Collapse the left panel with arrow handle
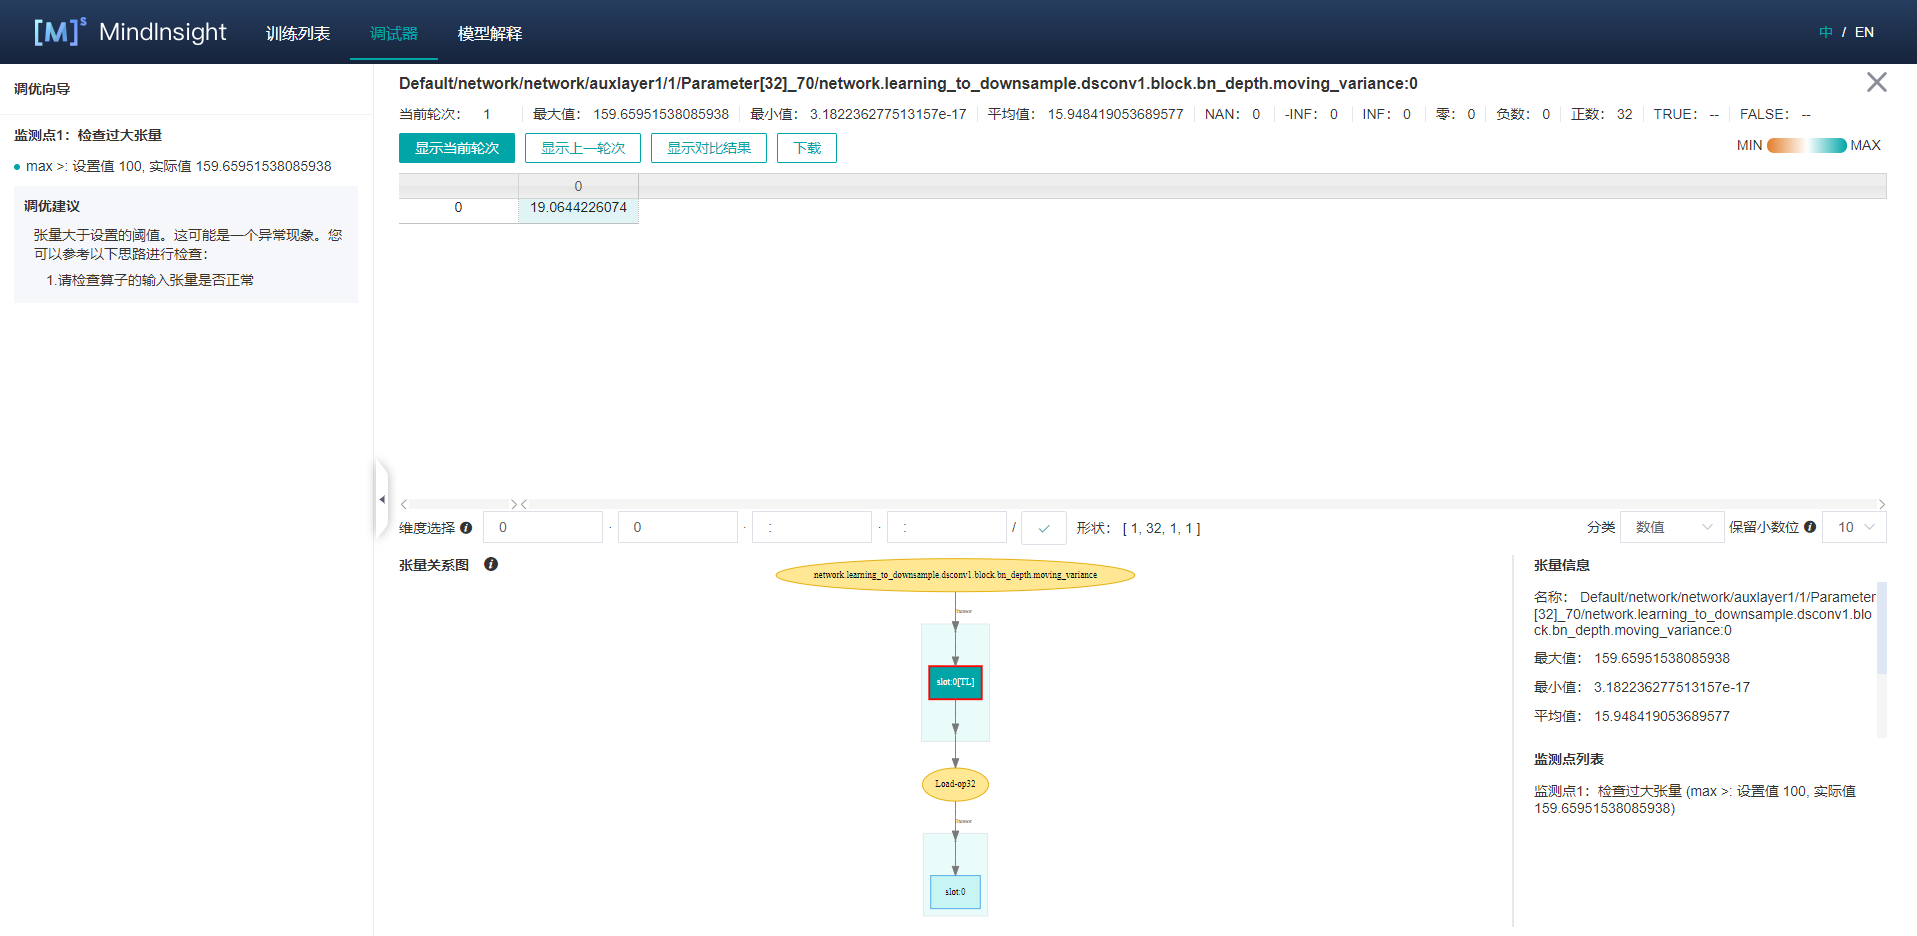The image size is (1917, 936). pyautogui.click(x=381, y=499)
